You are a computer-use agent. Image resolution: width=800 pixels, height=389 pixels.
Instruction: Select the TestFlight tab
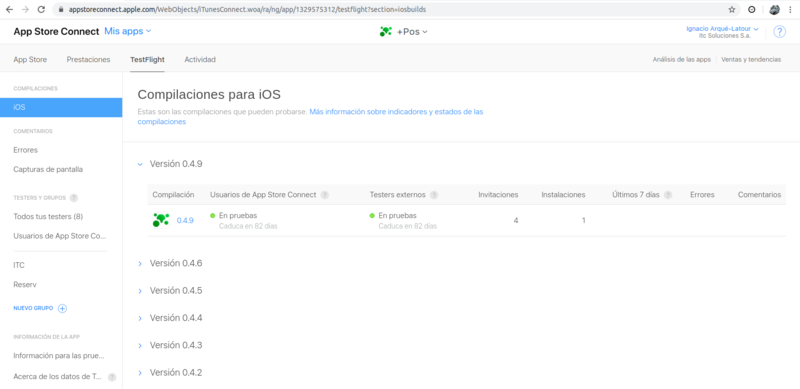click(147, 59)
